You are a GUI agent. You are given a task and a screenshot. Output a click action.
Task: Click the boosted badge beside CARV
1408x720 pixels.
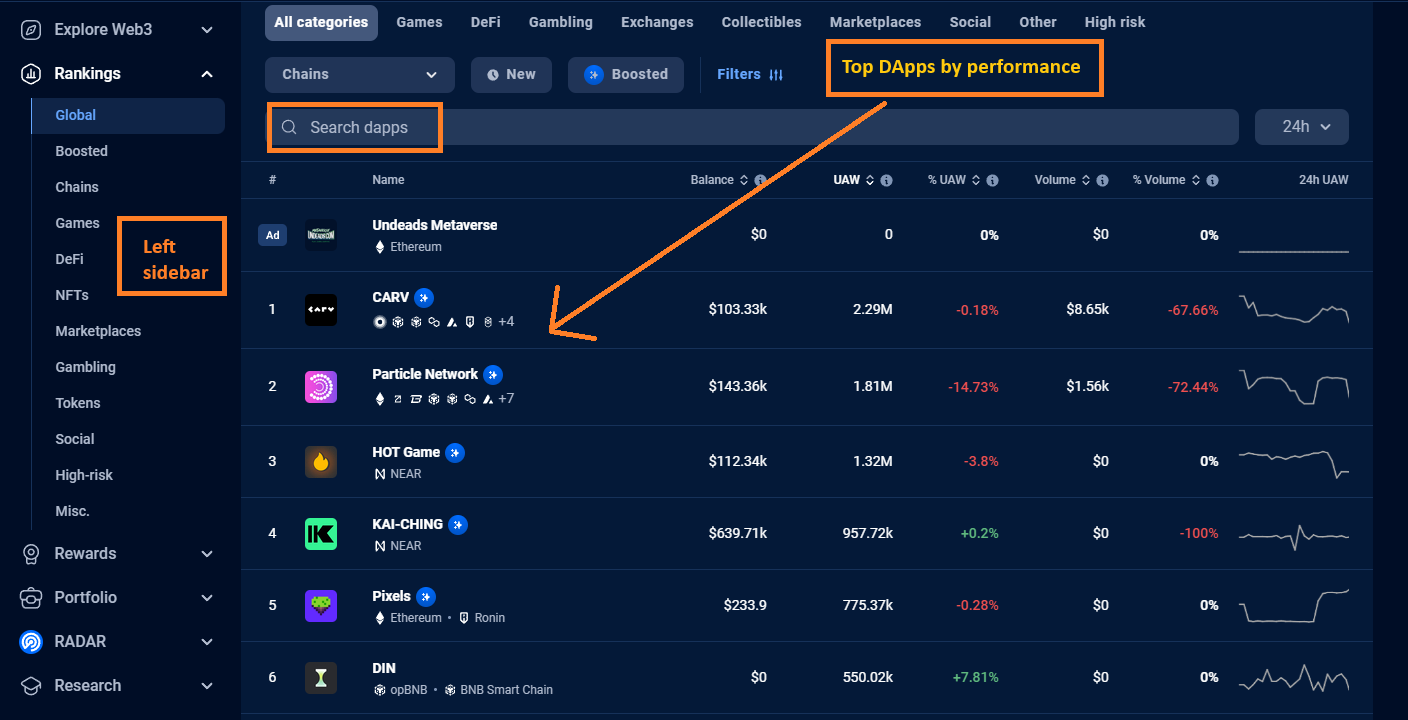pos(424,298)
